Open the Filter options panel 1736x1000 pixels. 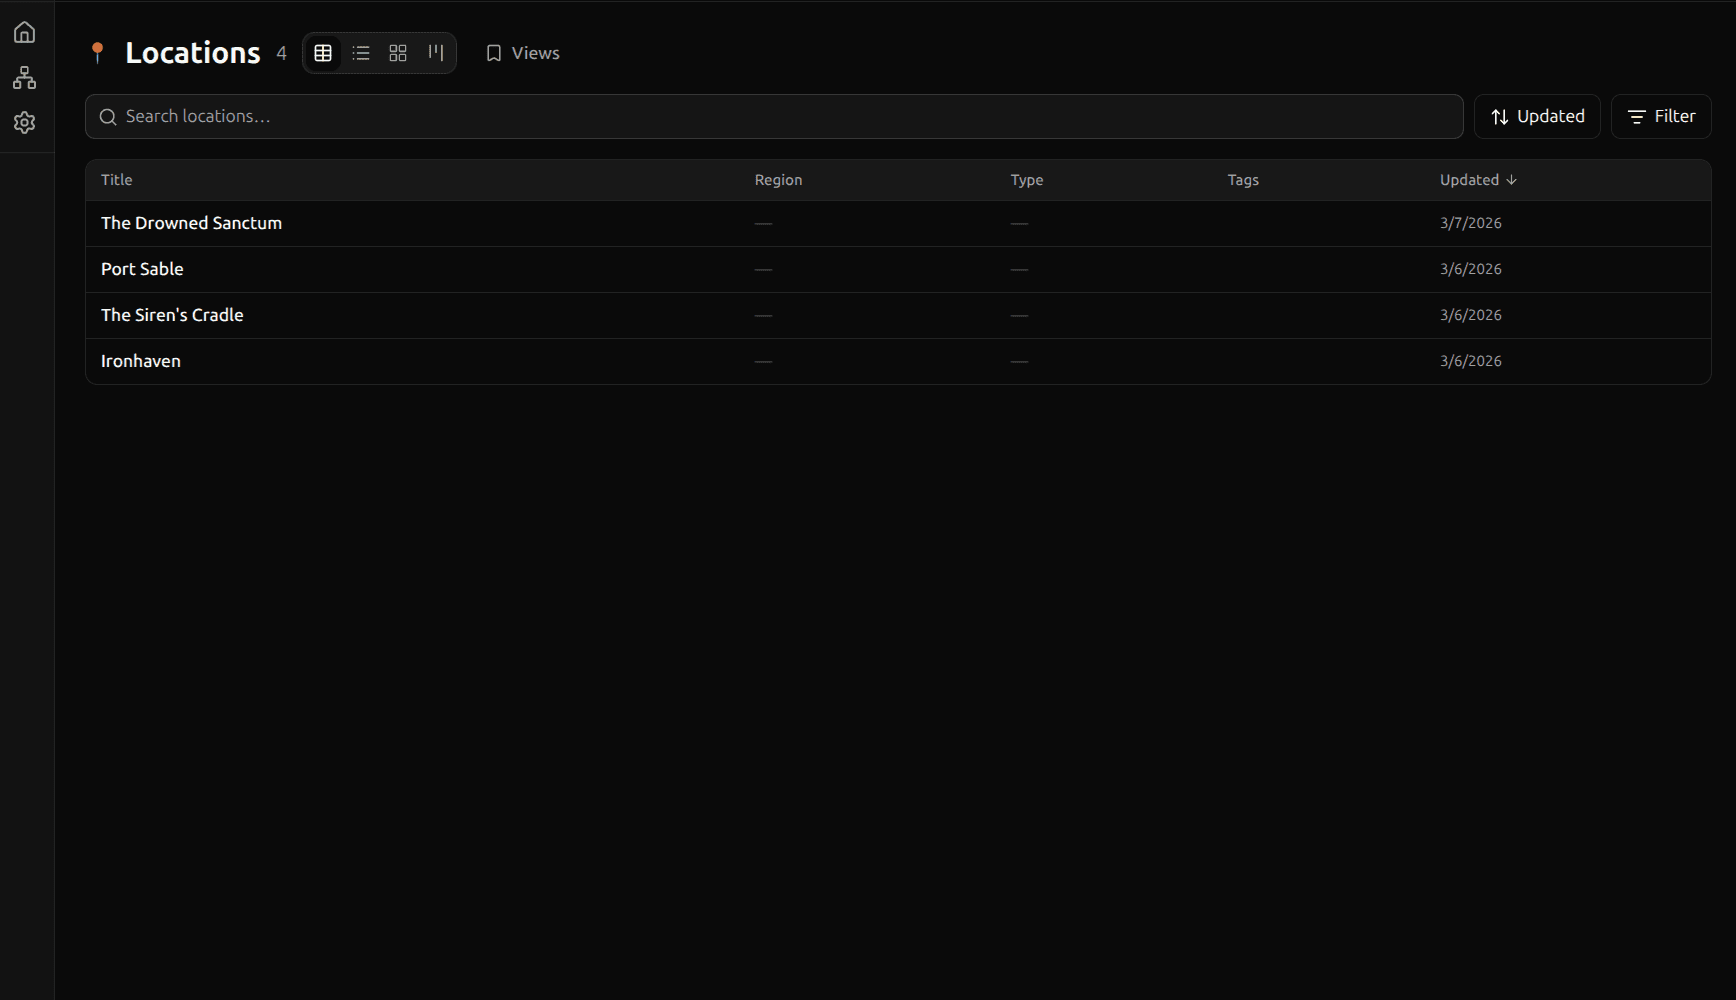[x=1660, y=116]
